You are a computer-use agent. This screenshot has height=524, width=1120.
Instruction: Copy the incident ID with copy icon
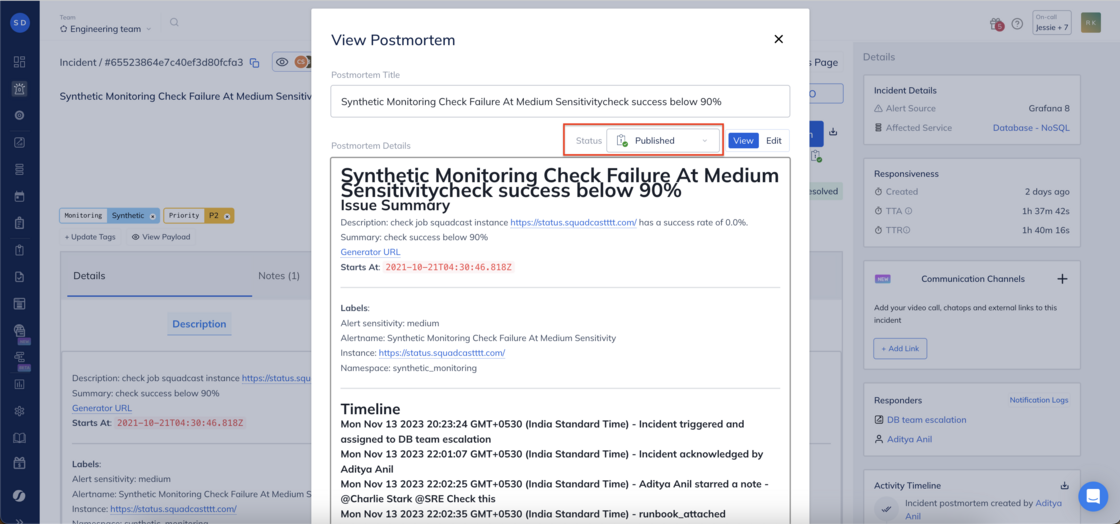pyautogui.click(x=254, y=63)
